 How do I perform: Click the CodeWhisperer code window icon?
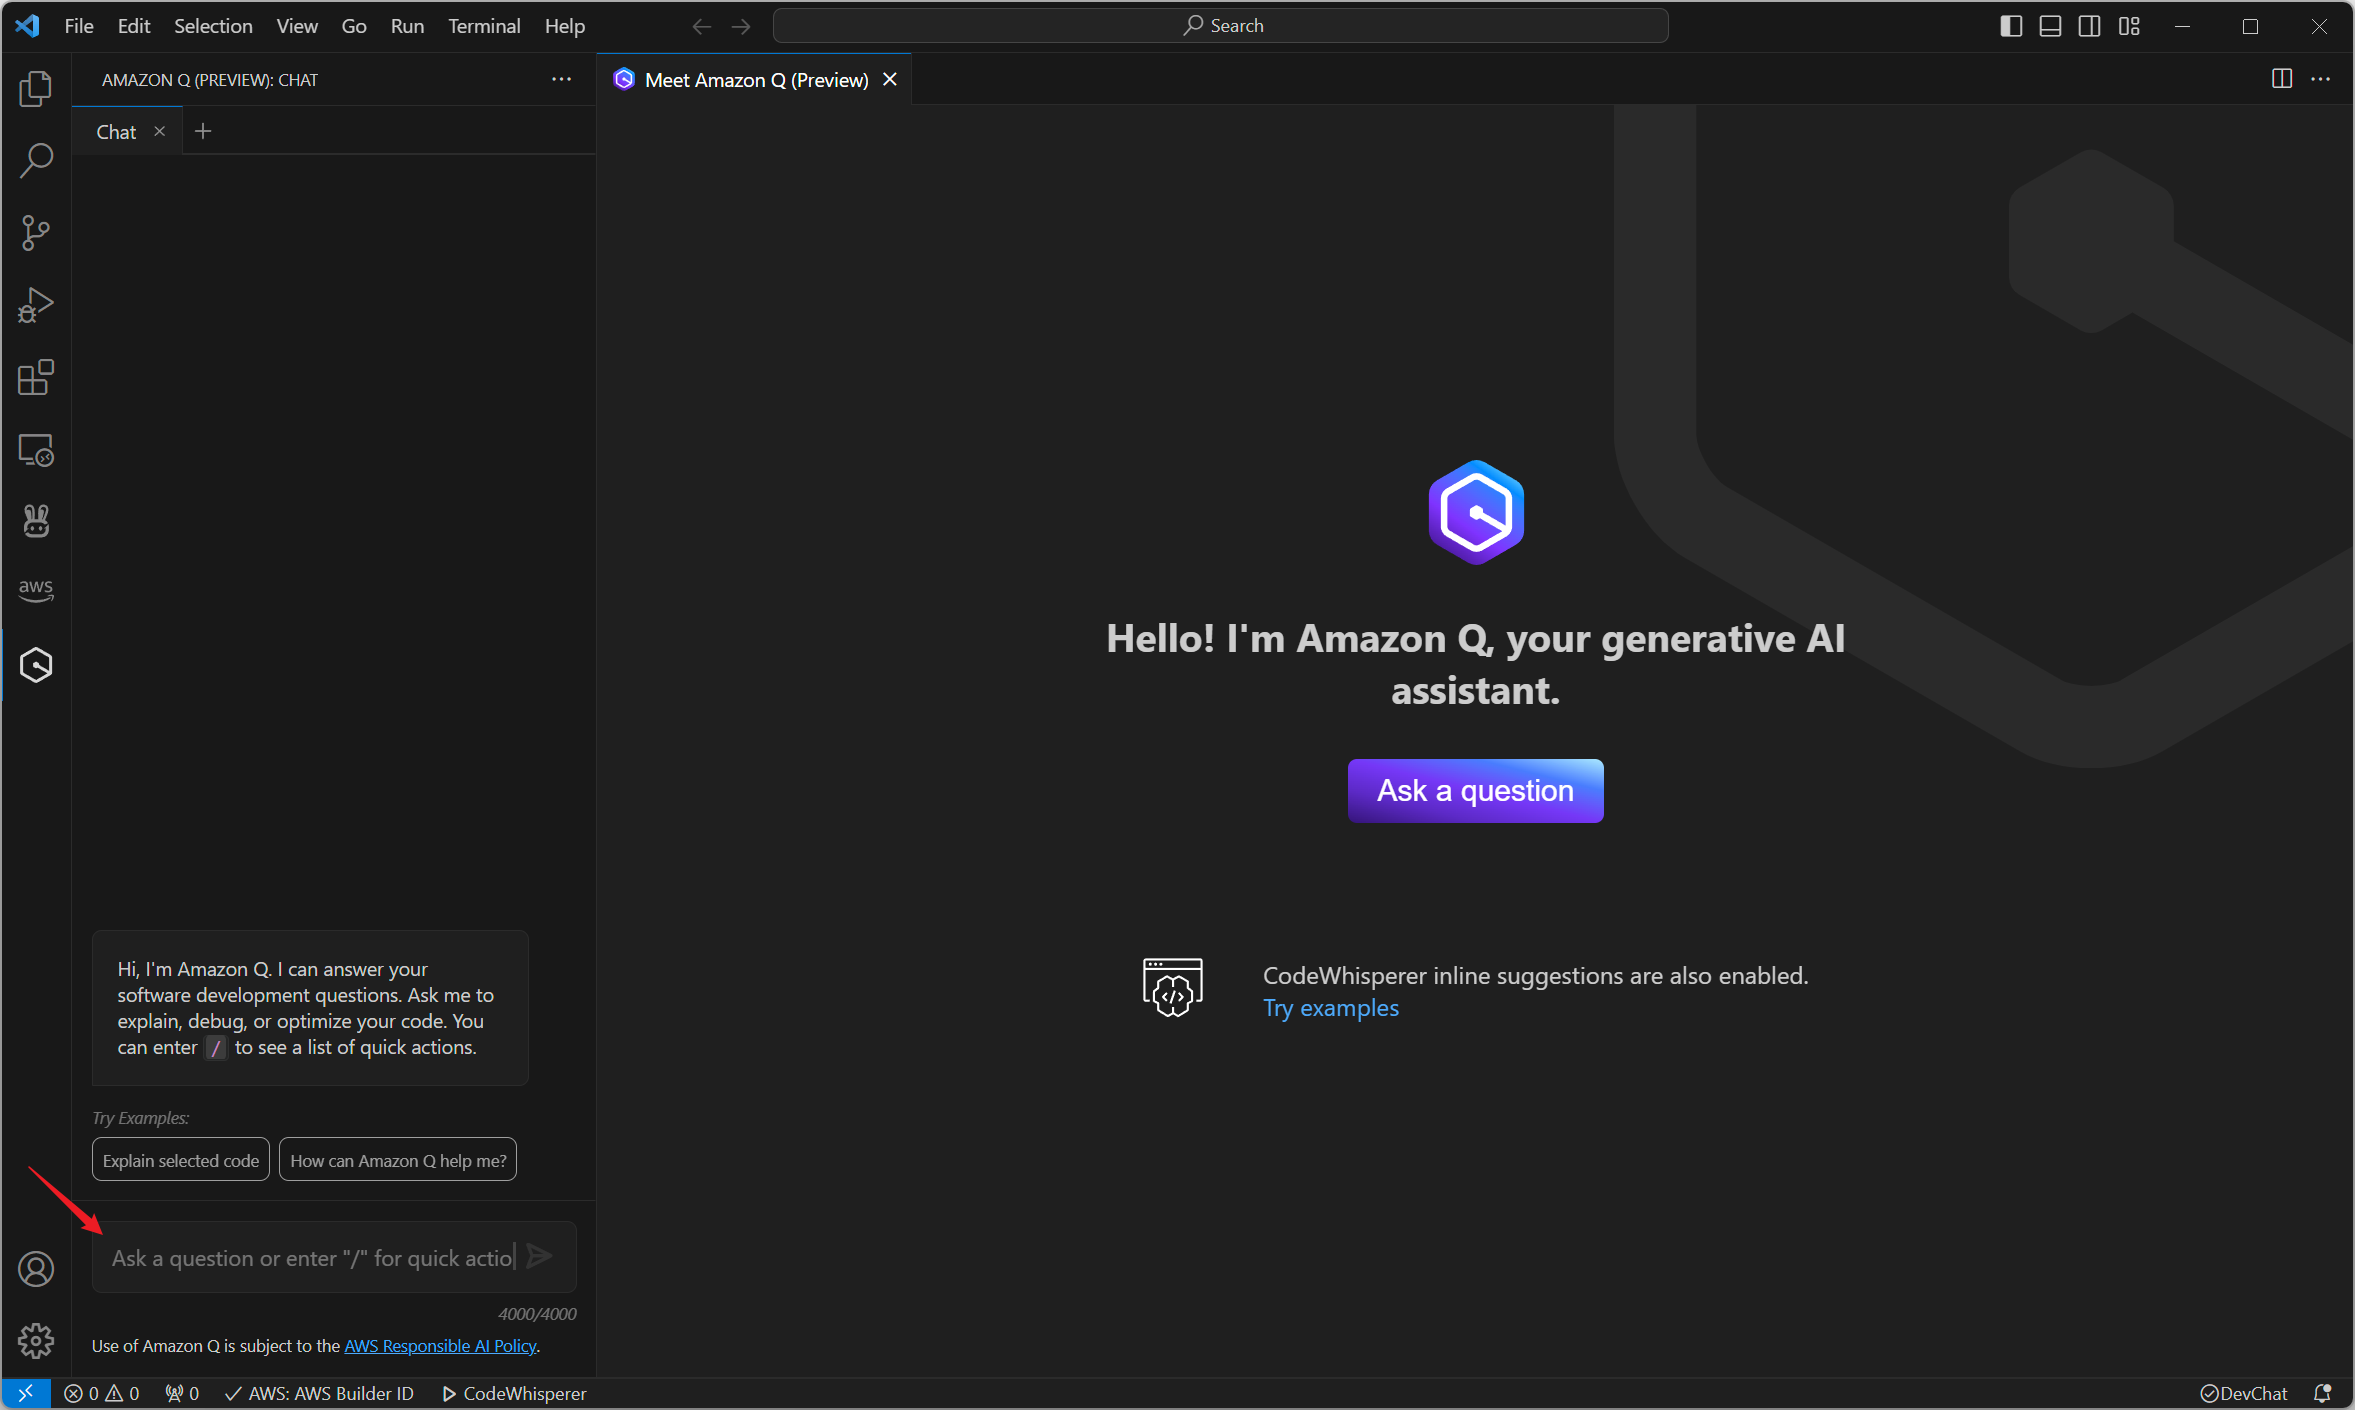click(1172, 988)
